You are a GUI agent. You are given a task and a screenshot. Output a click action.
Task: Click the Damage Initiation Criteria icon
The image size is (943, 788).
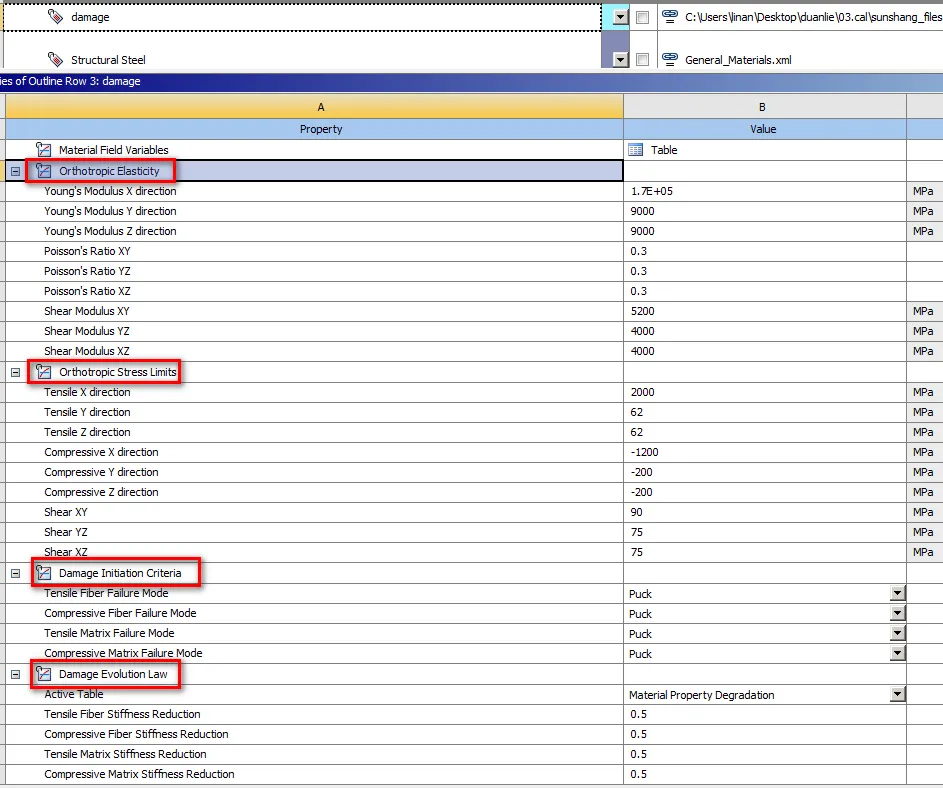click(44, 573)
